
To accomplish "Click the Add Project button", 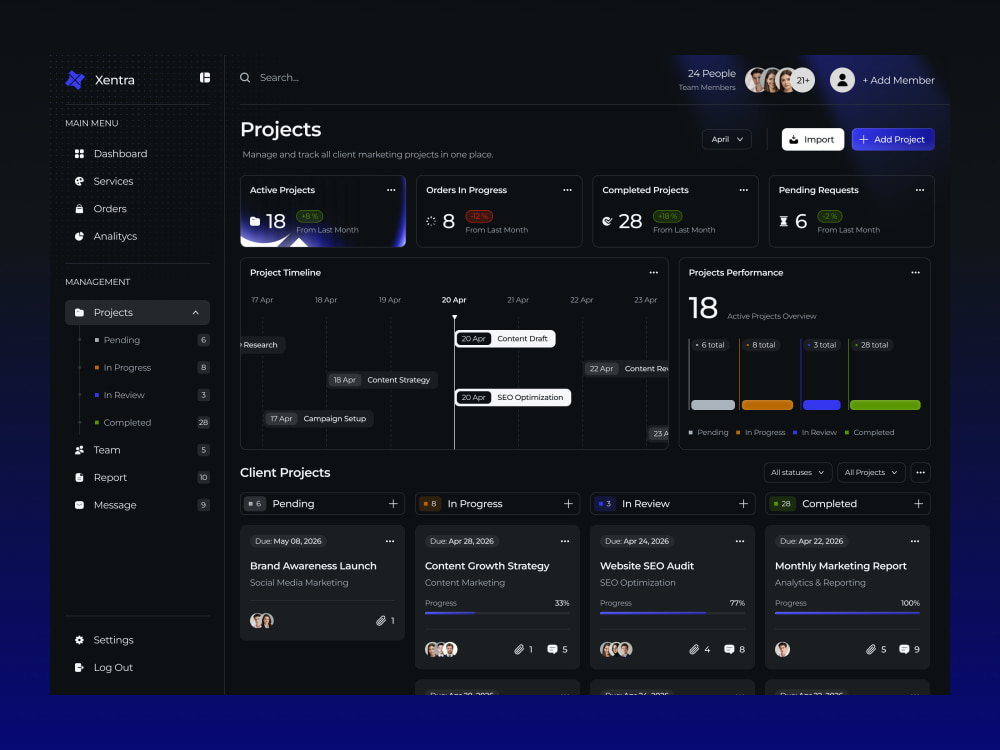I will tap(893, 139).
